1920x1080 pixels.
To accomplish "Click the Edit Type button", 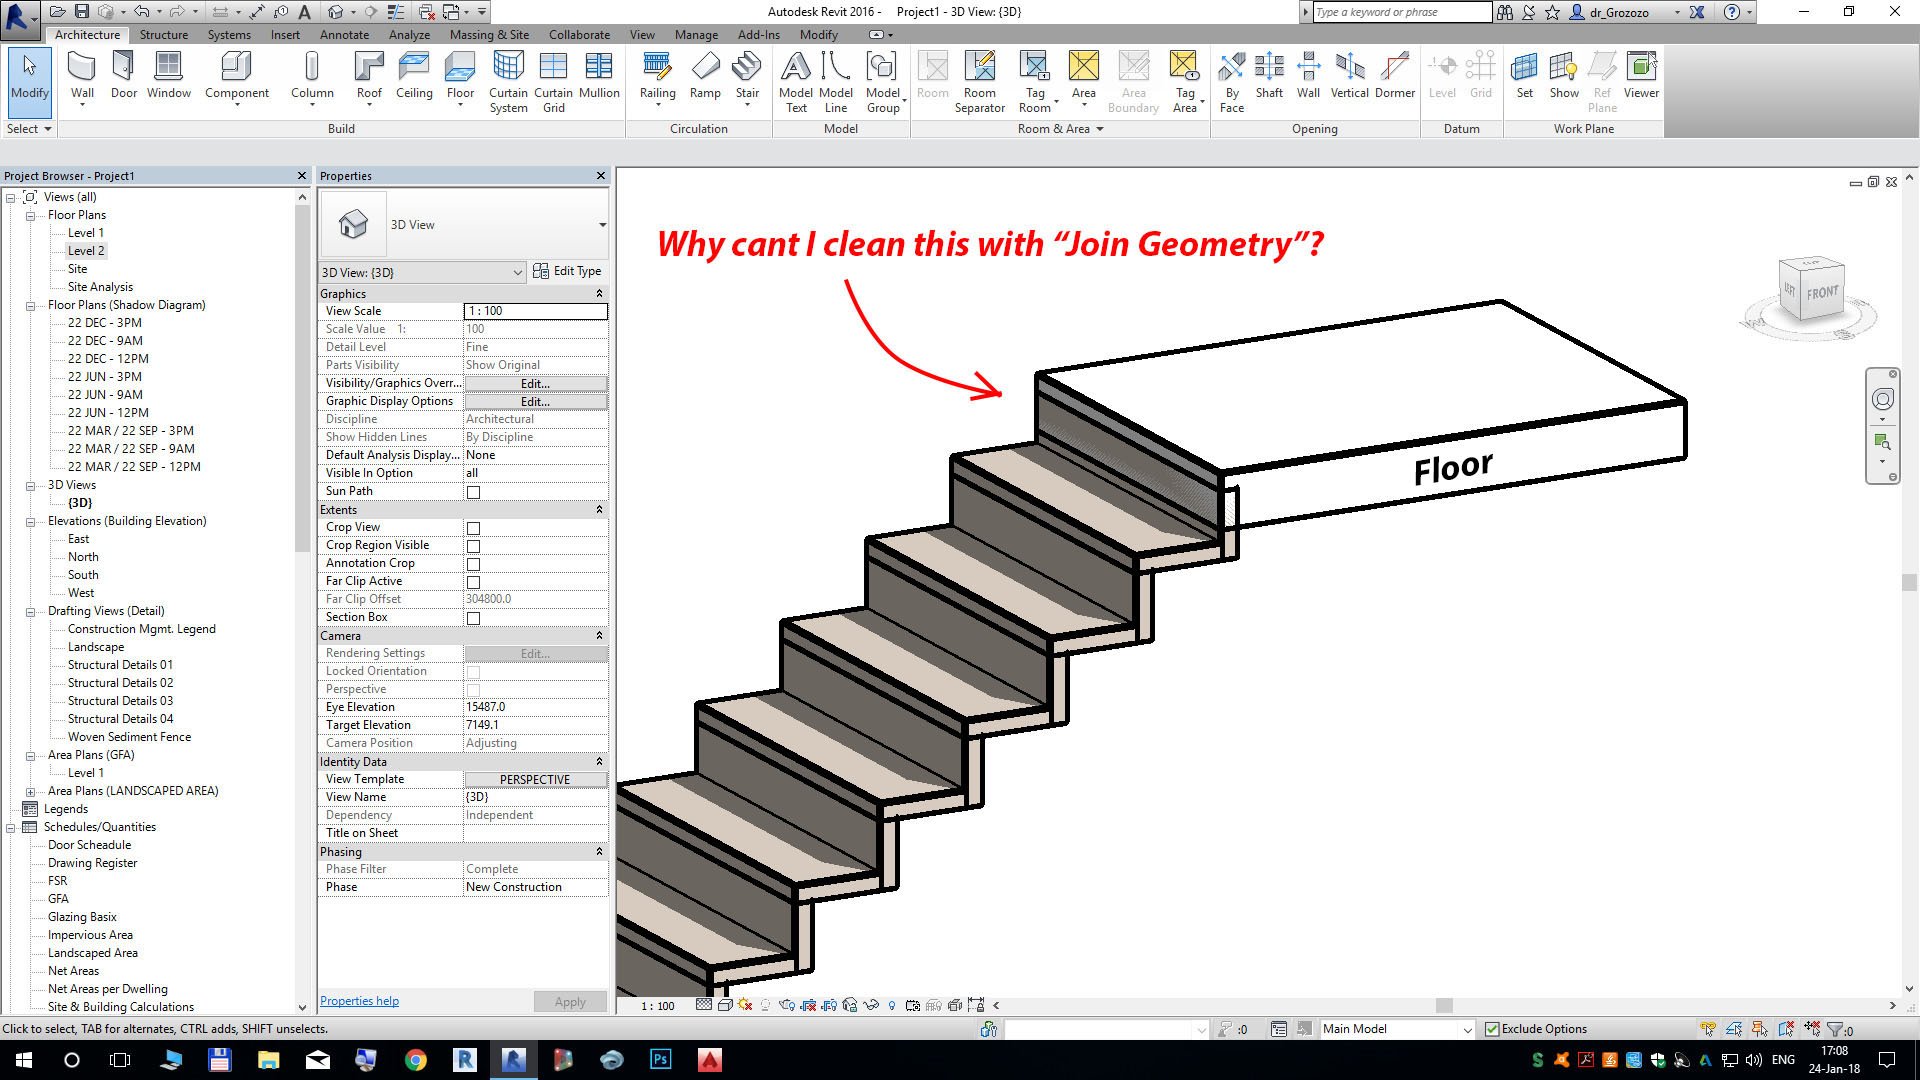I will click(567, 271).
